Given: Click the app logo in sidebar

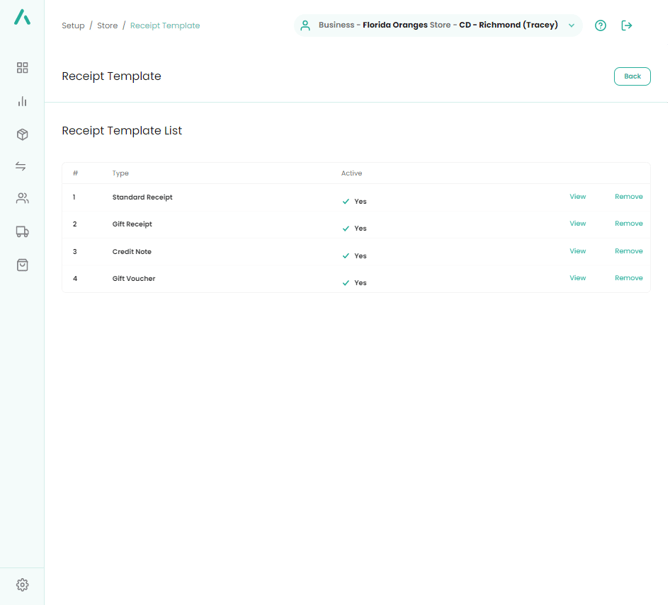Looking at the screenshot, I should point(22,17).
